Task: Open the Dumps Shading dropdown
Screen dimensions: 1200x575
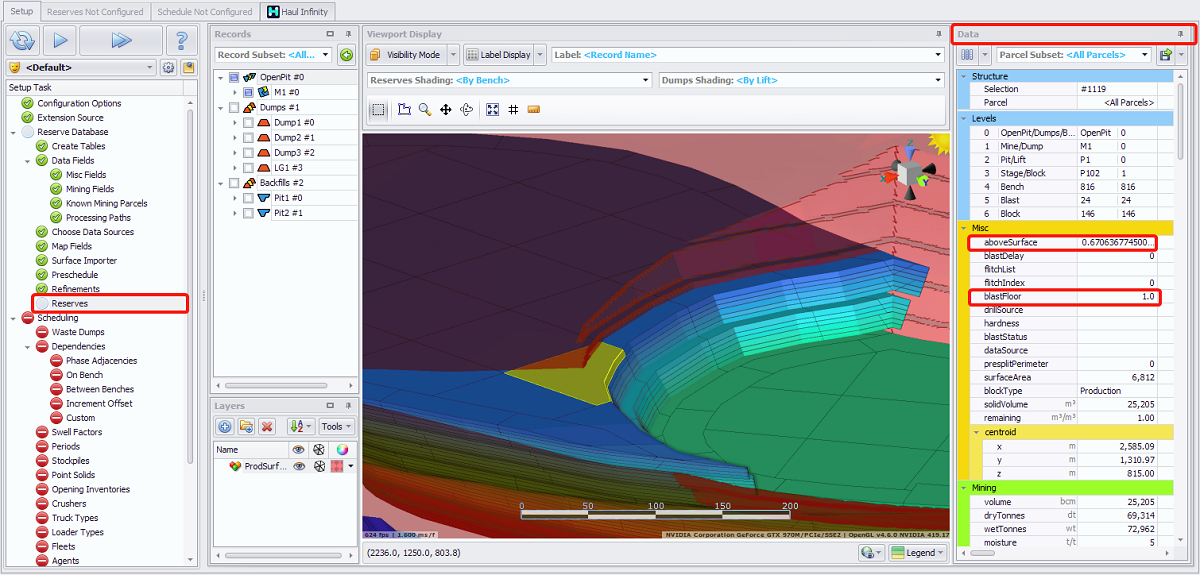Action: tap(937, 80)
